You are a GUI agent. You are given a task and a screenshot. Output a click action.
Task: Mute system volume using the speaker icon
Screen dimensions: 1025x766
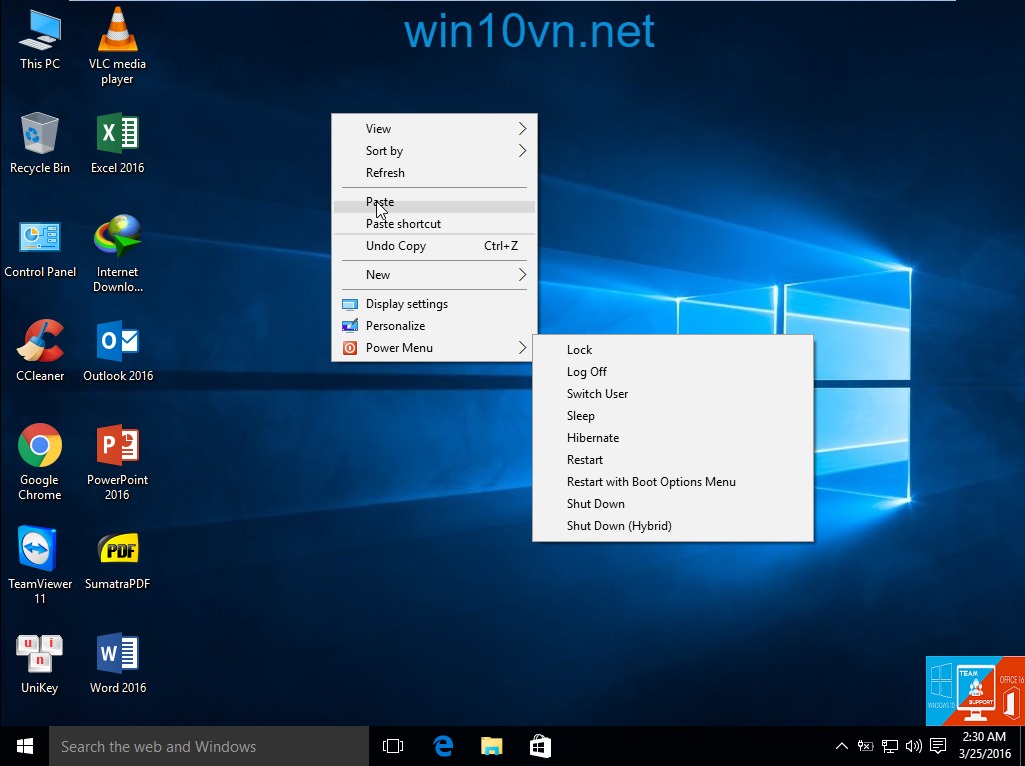click(913, 745)
